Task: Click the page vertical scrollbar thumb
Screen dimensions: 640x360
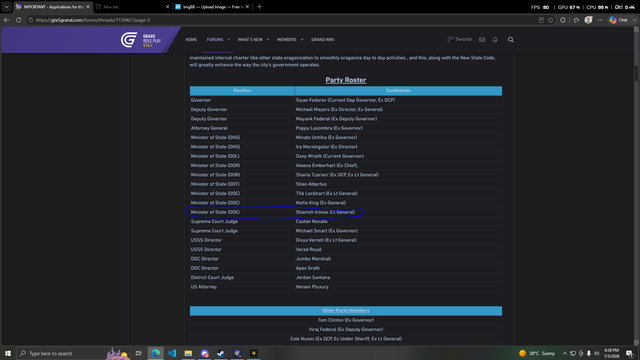Action: tap(636, 73)
